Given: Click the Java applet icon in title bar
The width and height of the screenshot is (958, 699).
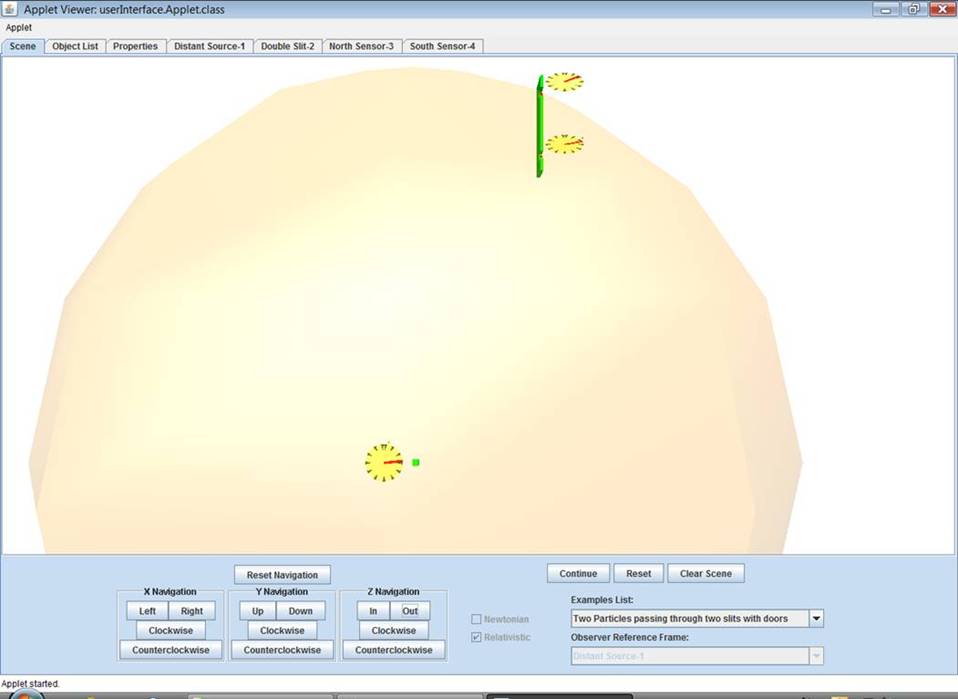Looking at the screenshot, I should point(10,9).
